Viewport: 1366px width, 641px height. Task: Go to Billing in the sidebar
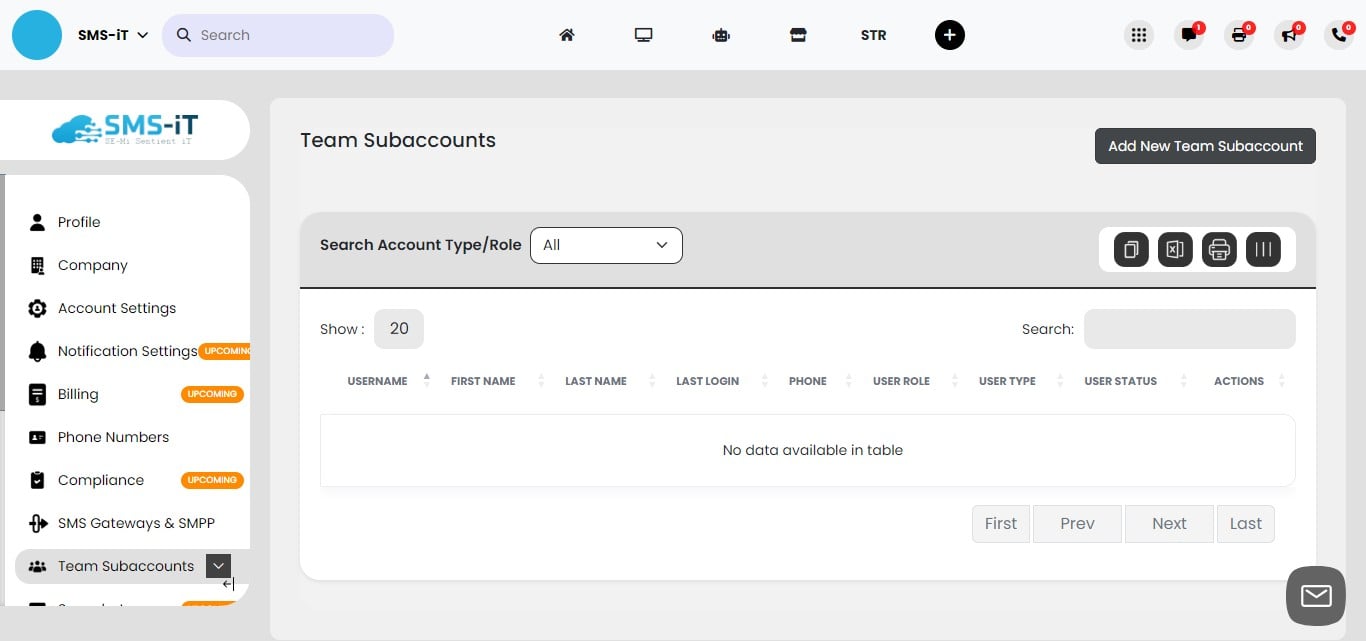(78, 394)
